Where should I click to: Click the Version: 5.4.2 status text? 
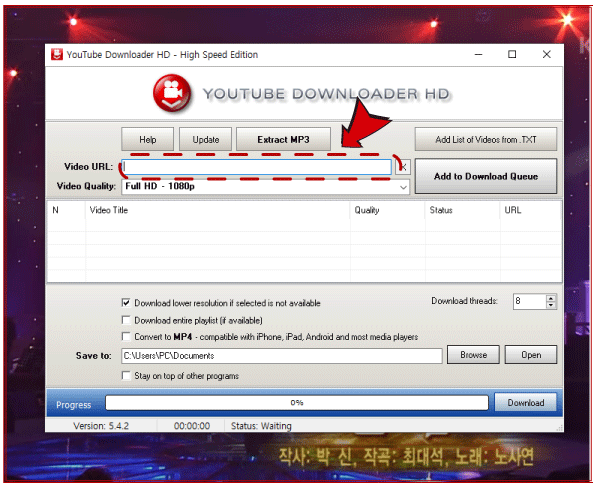tap(101, 426)
